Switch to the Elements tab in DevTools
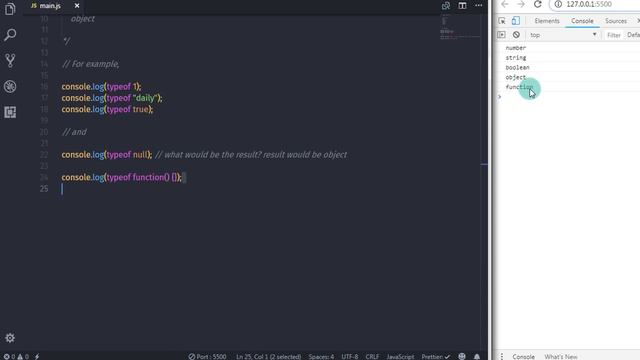640x360 pixels. click(547, 21)
